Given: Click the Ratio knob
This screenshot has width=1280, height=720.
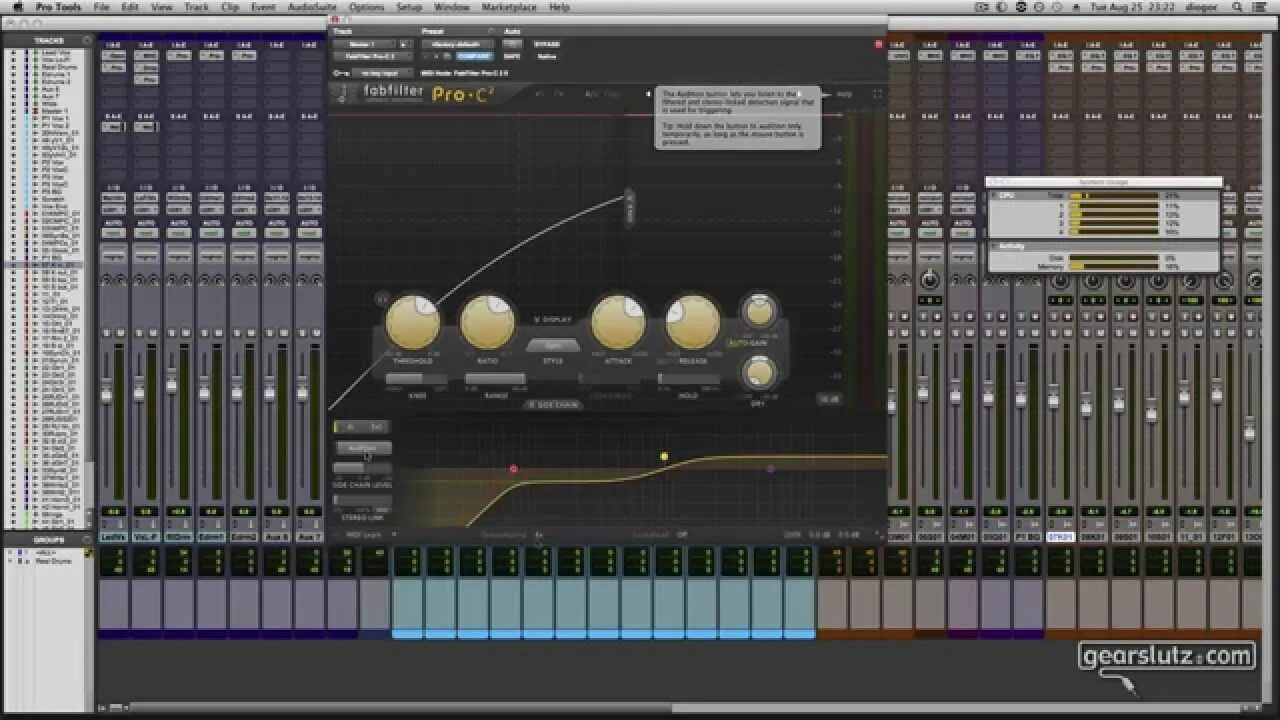Looking at the screenshot, I should (487, 323).
